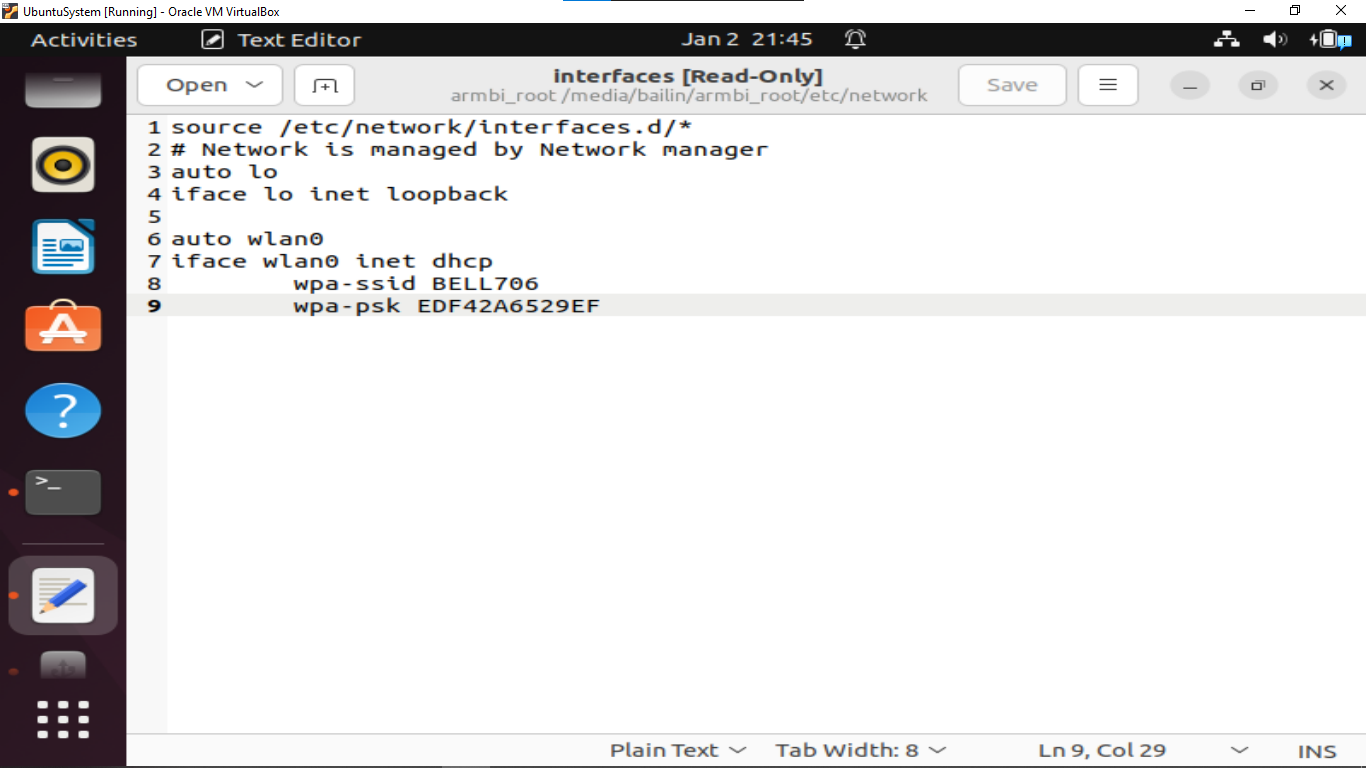
Task: Open the Help icon in the dock
Action: [x=63, y=410]
